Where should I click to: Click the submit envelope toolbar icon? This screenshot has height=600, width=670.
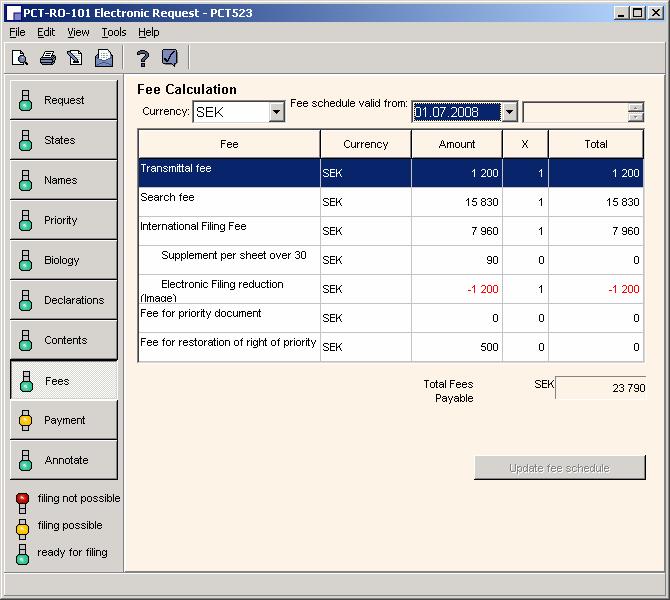(104, 58)
